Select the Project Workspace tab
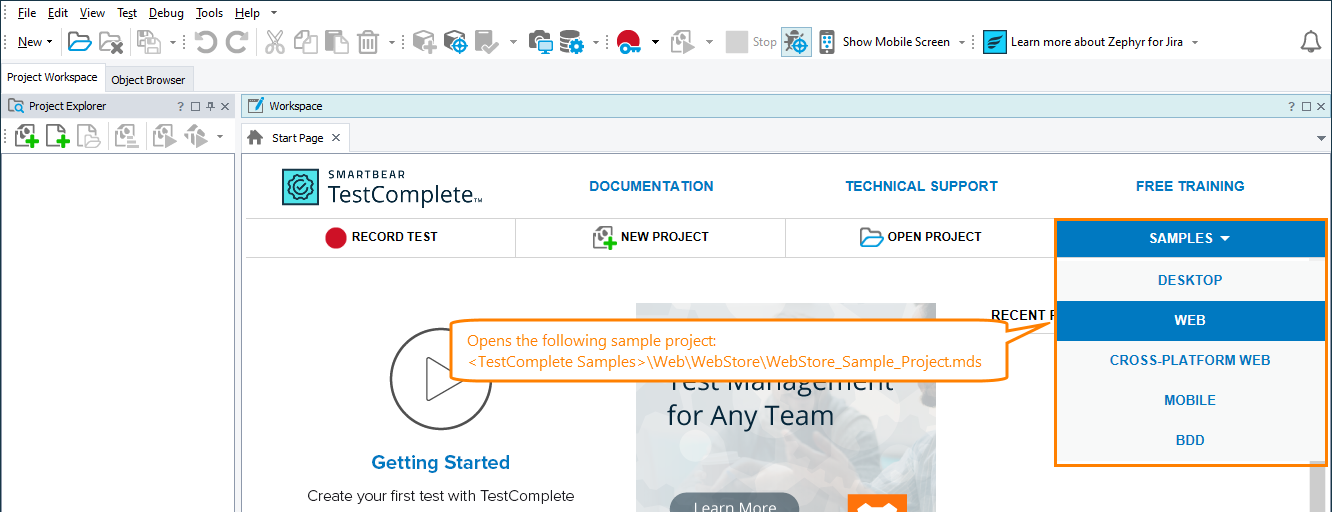1332x512 pixels. click(x=52, y=77)
